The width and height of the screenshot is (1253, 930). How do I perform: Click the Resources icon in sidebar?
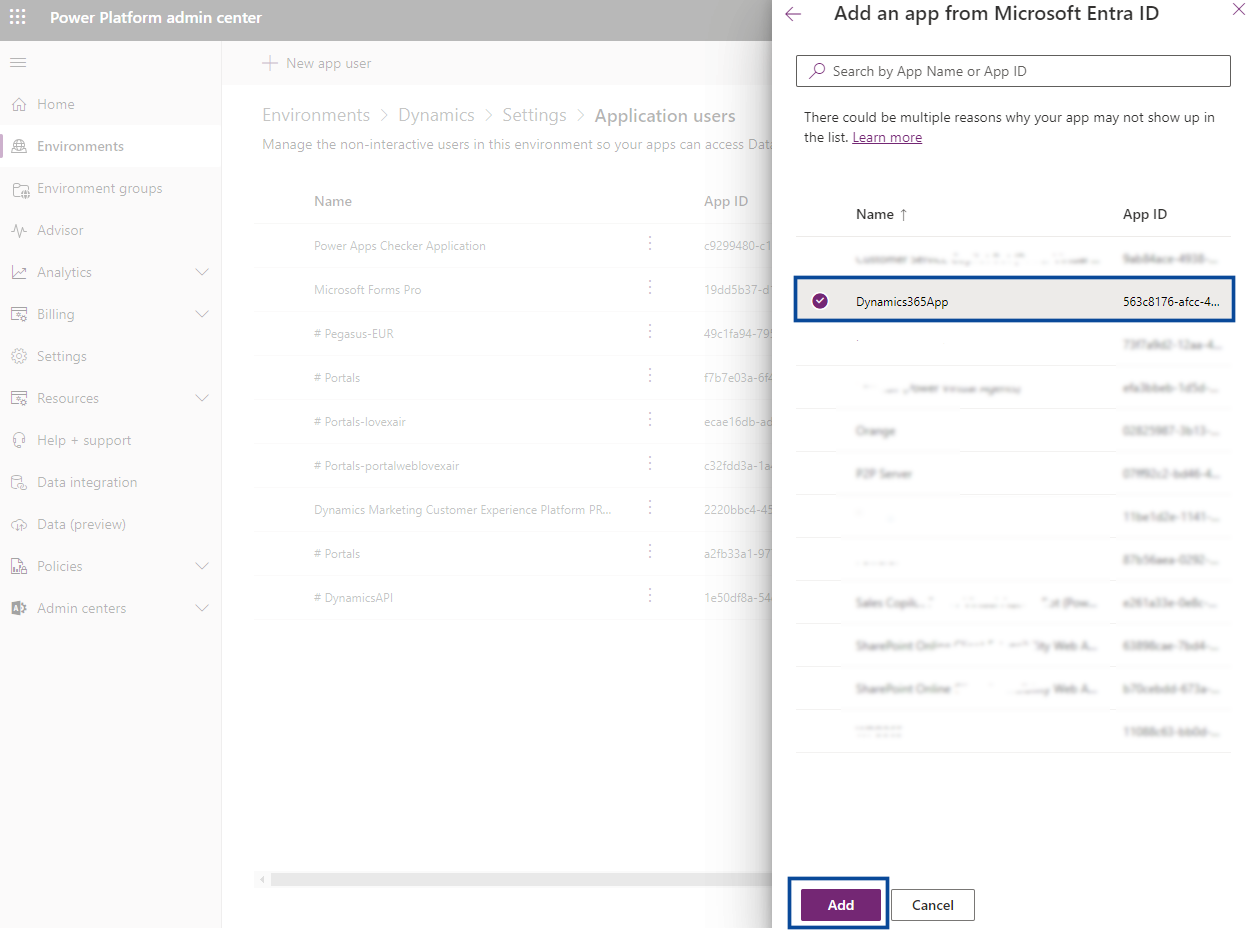pos(18,398)
